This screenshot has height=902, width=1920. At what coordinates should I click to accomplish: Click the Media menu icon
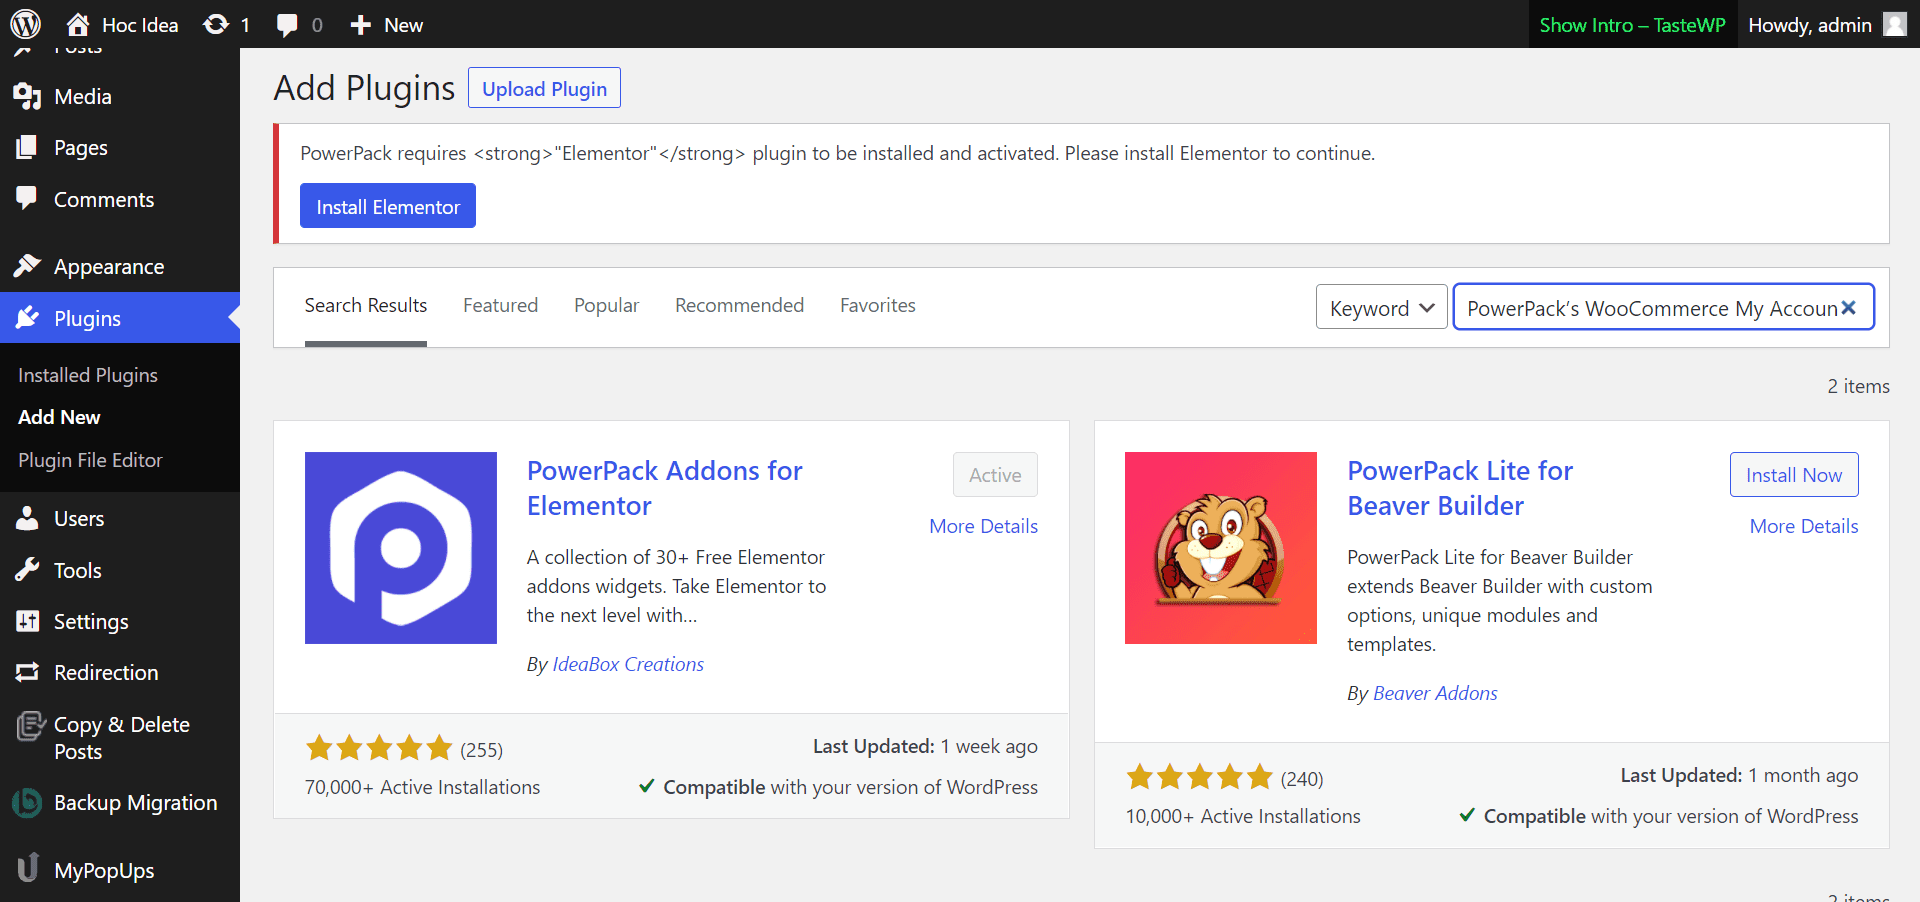27,97
